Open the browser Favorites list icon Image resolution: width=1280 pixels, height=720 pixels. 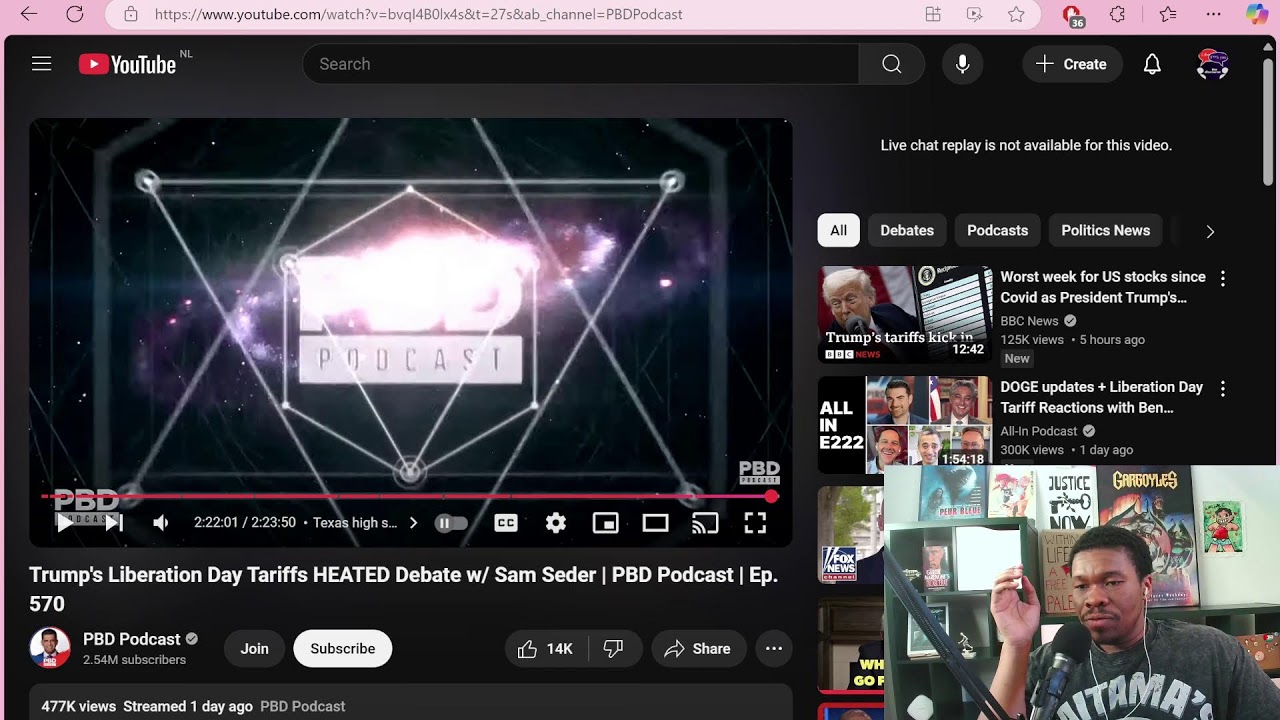[x=1167, y=14]
